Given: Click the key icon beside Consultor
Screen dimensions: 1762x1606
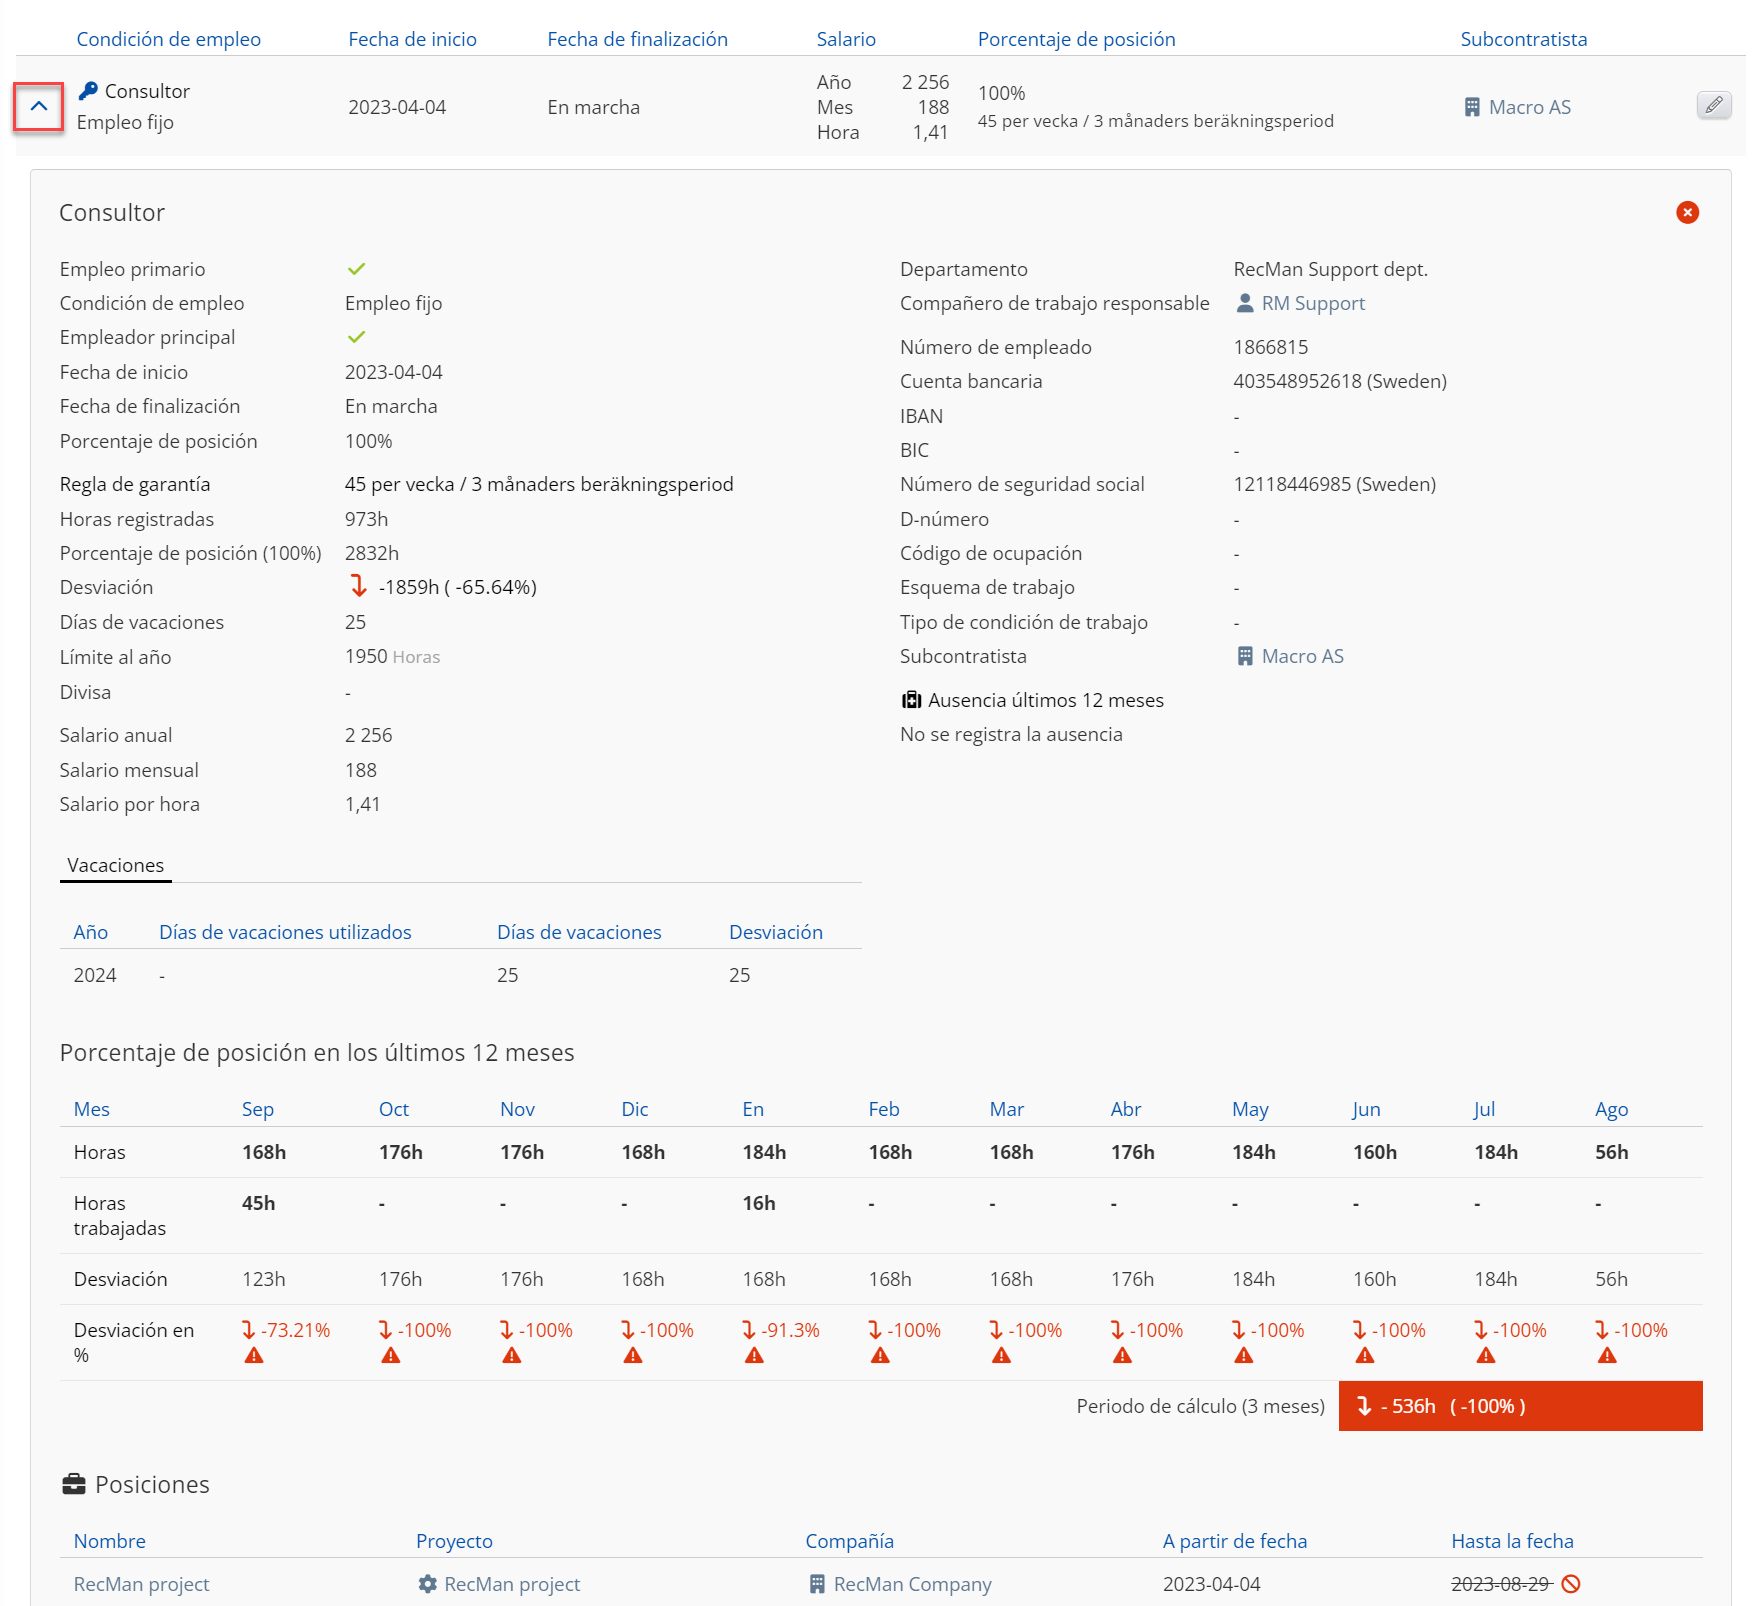Looking at the screenshot, I should (x=88, y=91).
